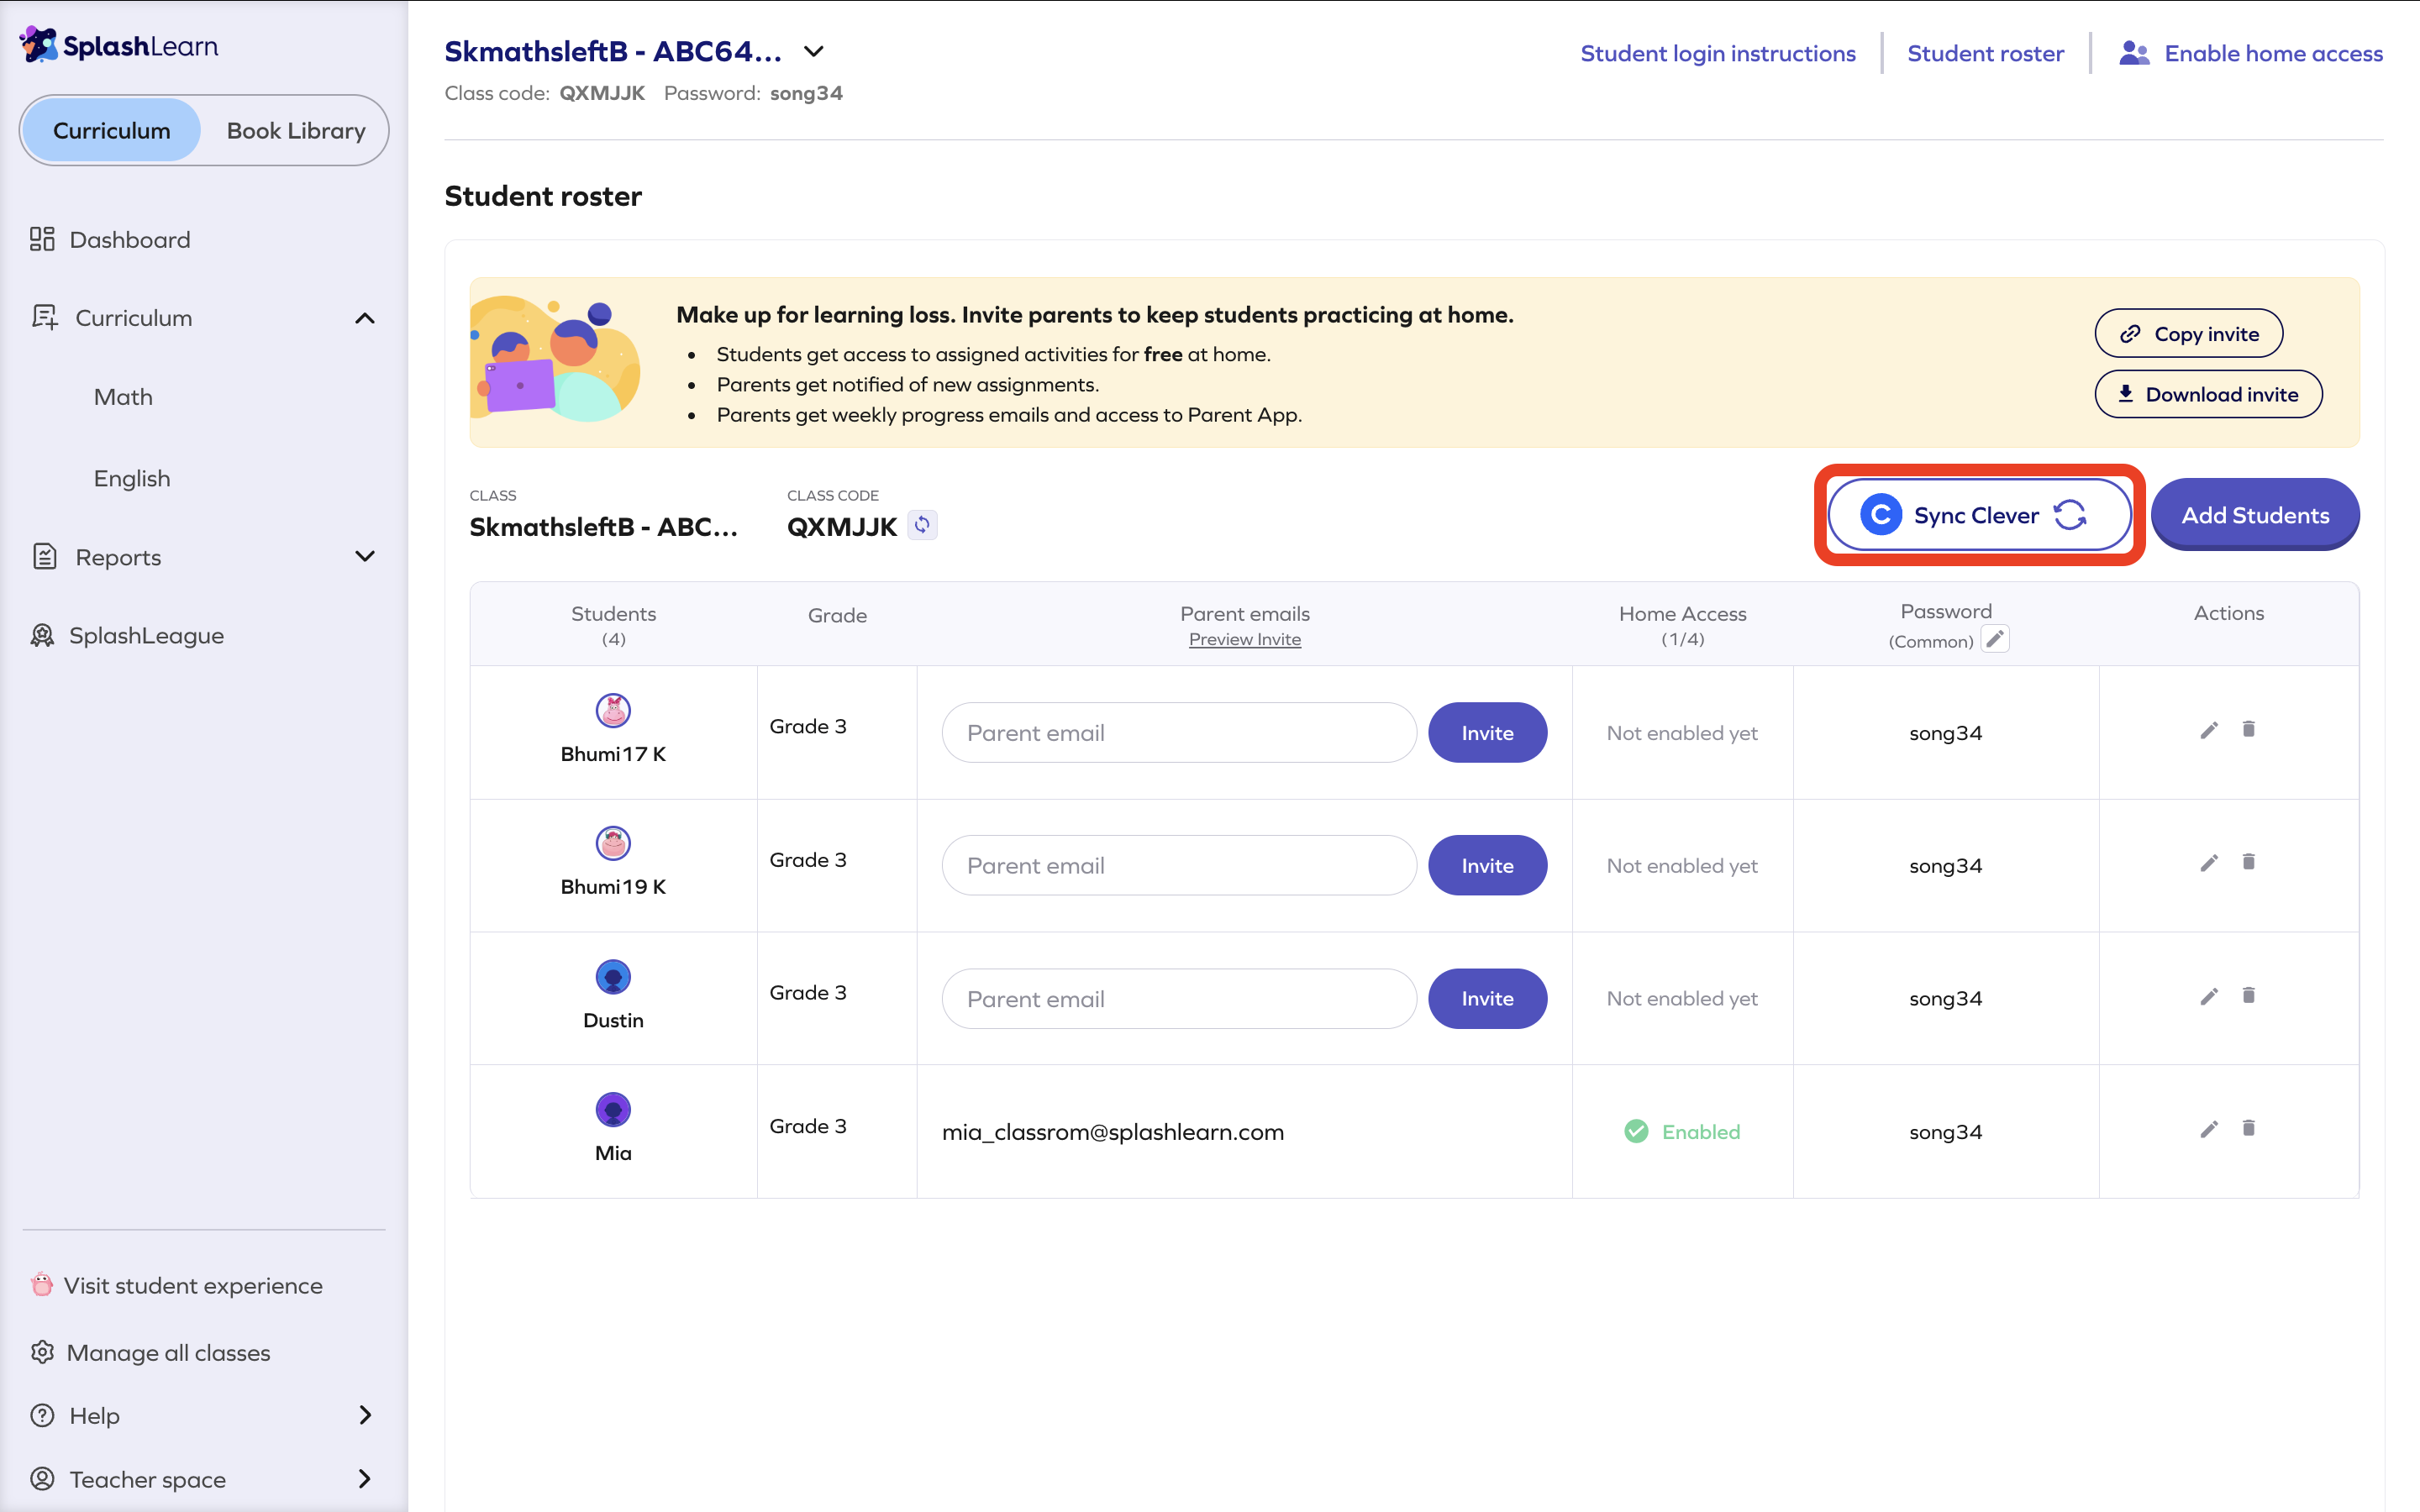Focus Parent email field for Bhumi17 K
This screenshot has height=1512, width=2420.
coord(1179,733)
